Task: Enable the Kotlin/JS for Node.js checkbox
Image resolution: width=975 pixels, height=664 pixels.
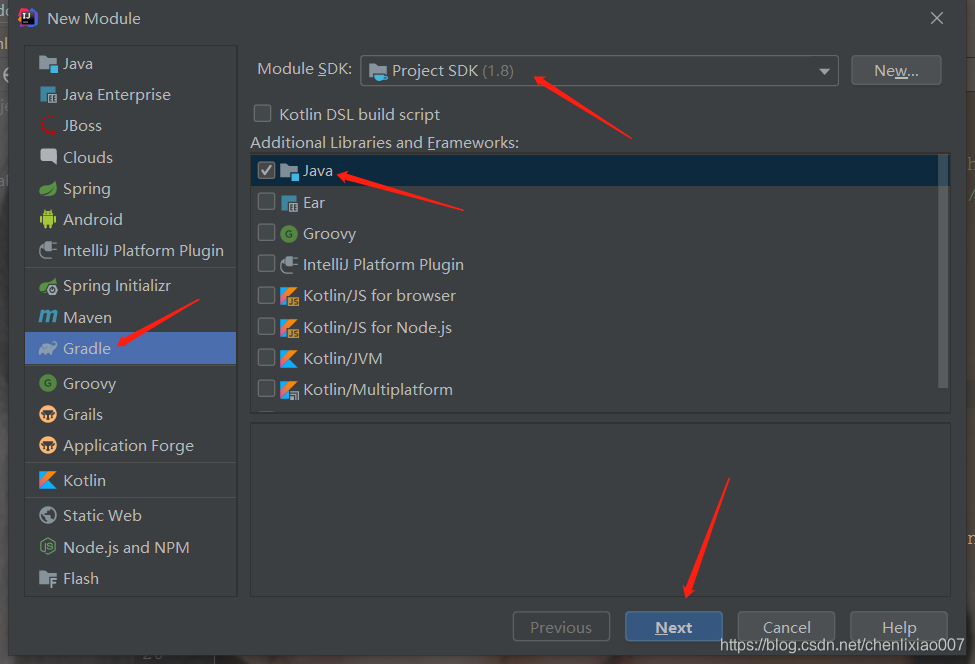Action: pos(266,326)
